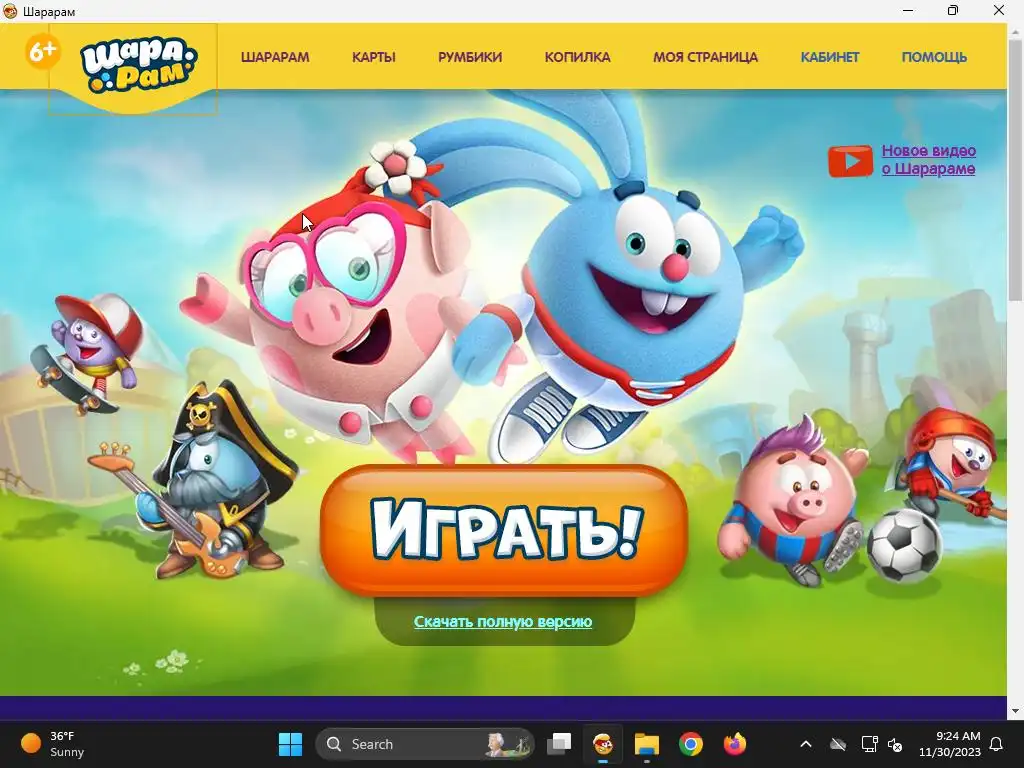Open the notifications bell icon
The image size is (1024, 768).
997,744
